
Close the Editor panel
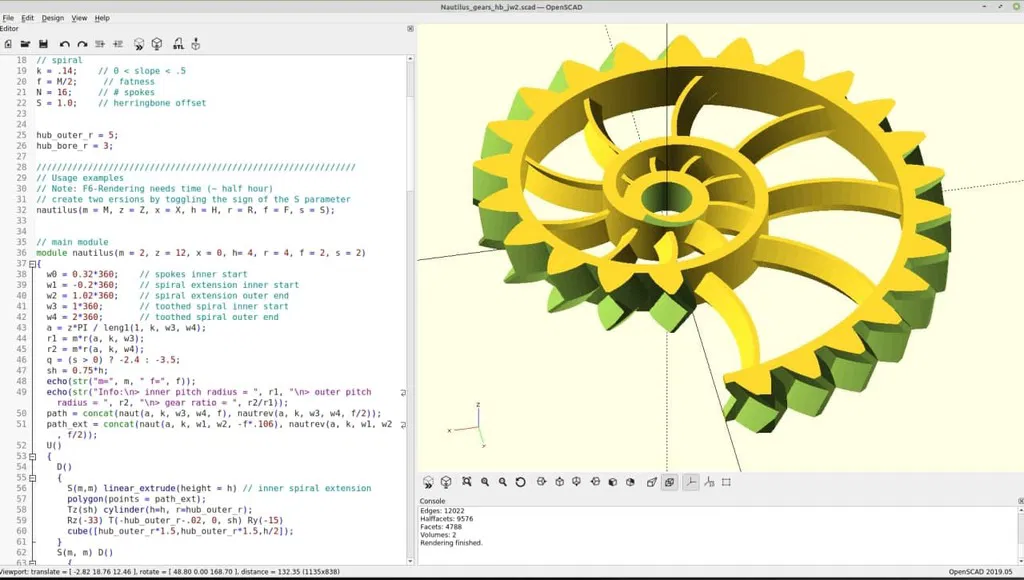[409, 28]
